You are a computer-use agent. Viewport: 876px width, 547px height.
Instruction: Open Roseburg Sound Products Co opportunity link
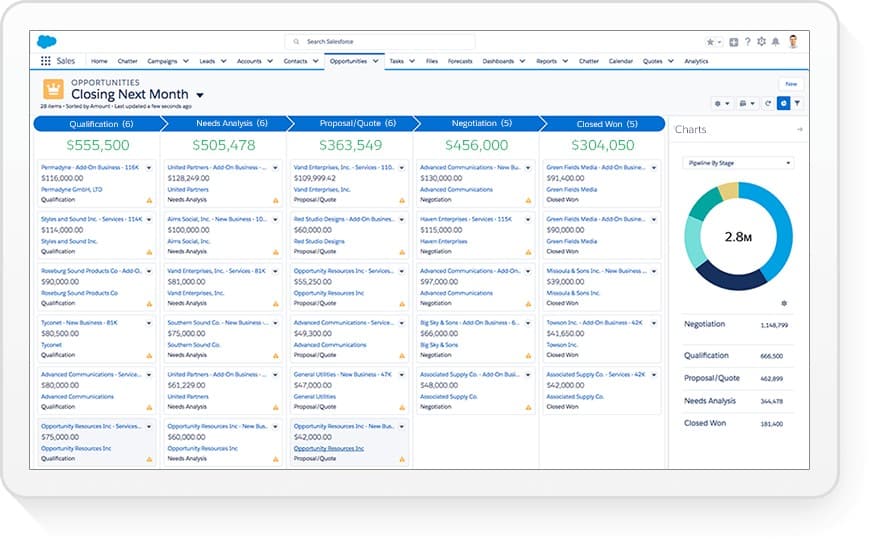(91, 271)
